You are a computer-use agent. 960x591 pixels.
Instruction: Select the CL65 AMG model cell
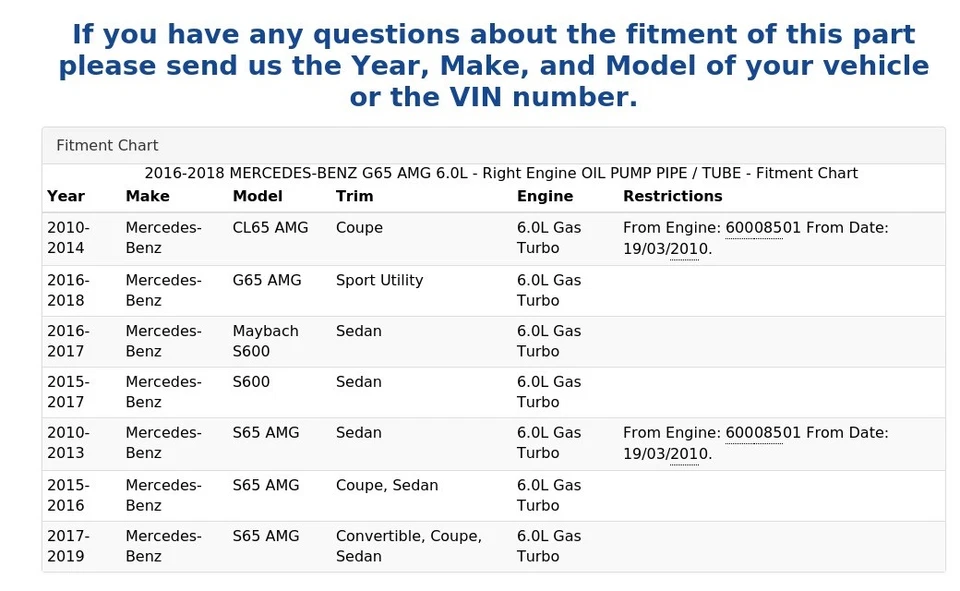[x=270, y=228]
